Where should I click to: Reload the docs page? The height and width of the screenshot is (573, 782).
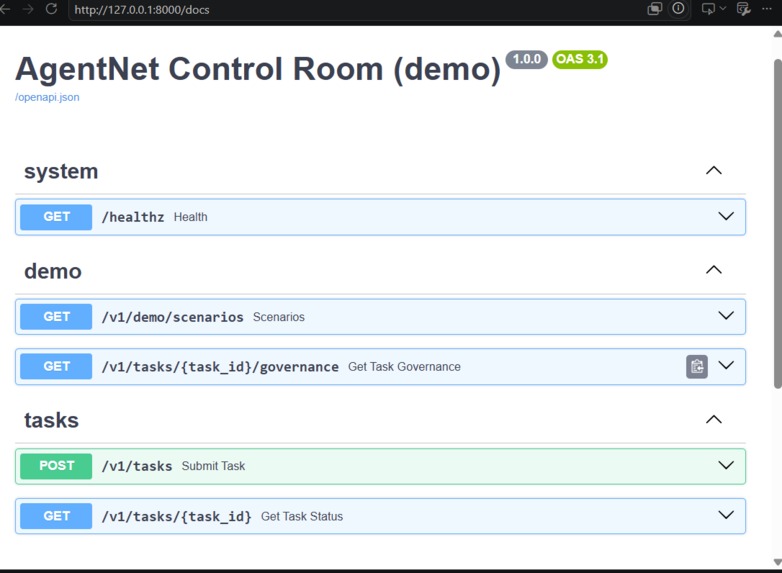point(51,9)
